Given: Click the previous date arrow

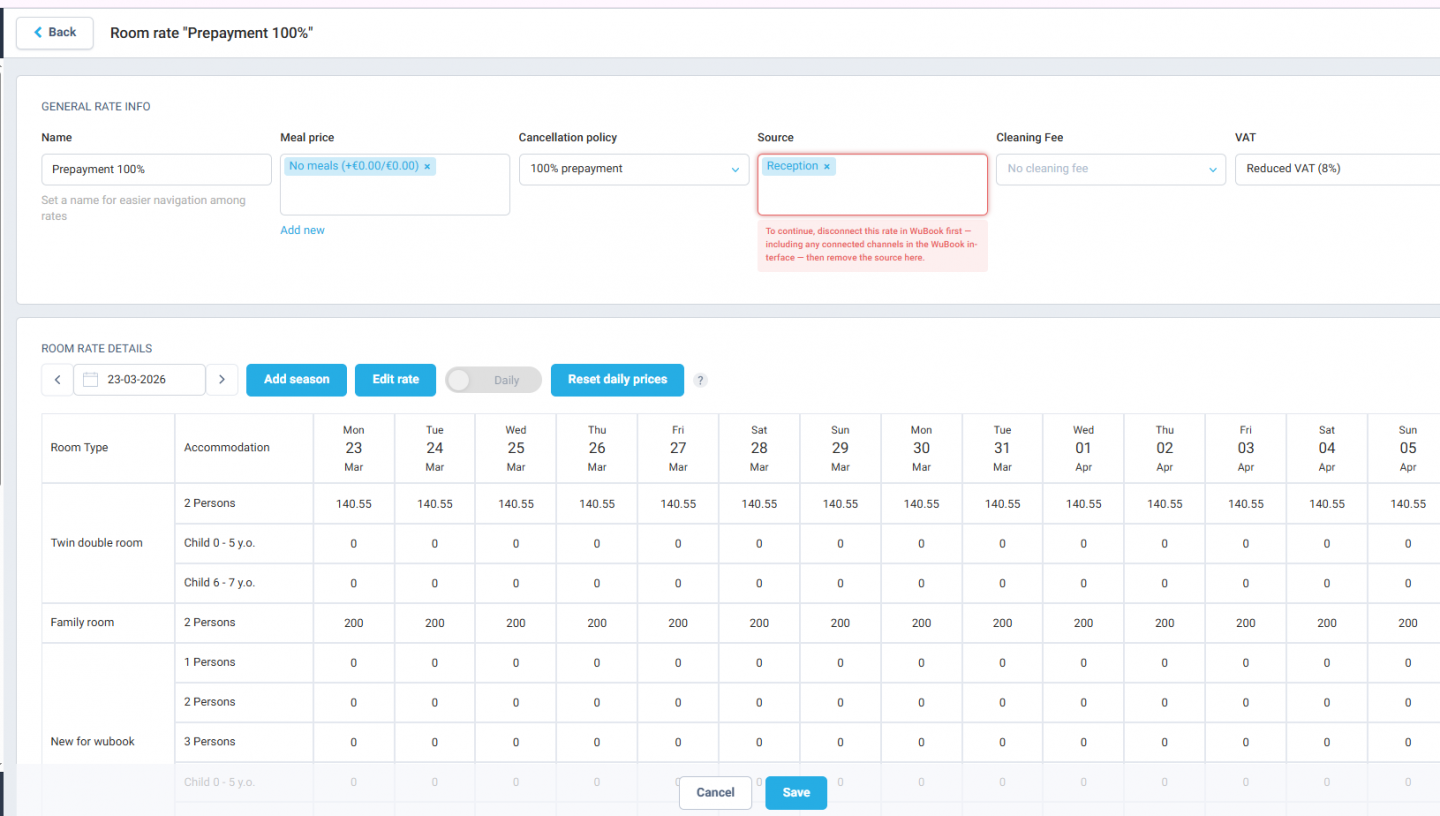Looking at the screenshot, I should coord(57,379).
